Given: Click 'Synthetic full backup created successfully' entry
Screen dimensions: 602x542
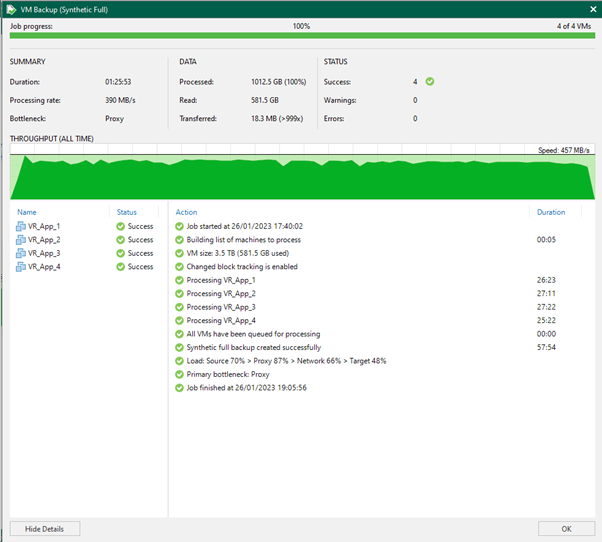Looking at the screenshot, I should (254, 347).
